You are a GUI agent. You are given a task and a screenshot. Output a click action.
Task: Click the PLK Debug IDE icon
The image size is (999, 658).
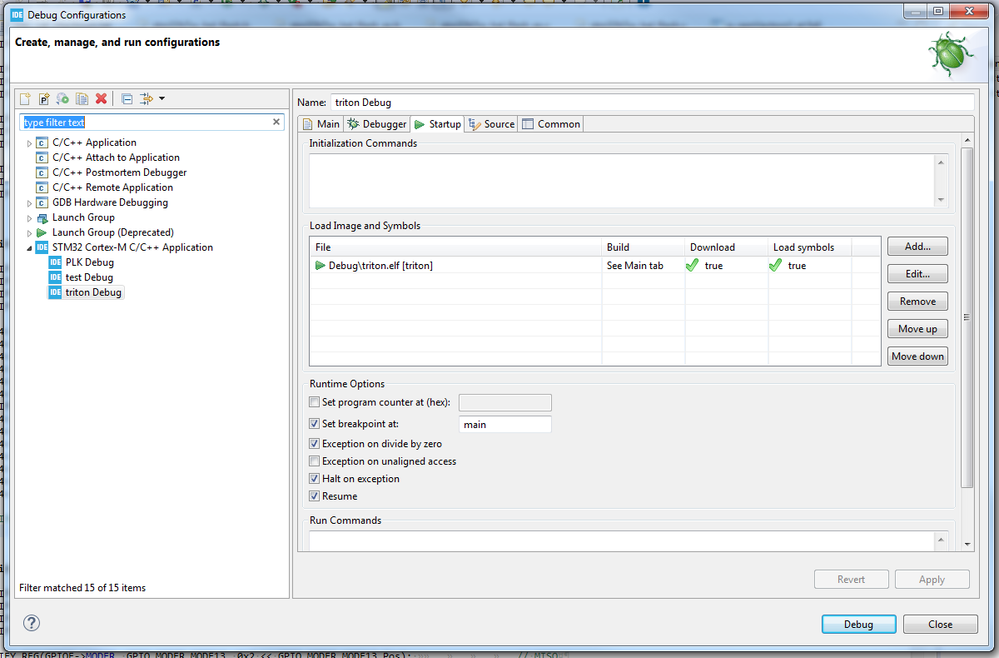point(55,262)
